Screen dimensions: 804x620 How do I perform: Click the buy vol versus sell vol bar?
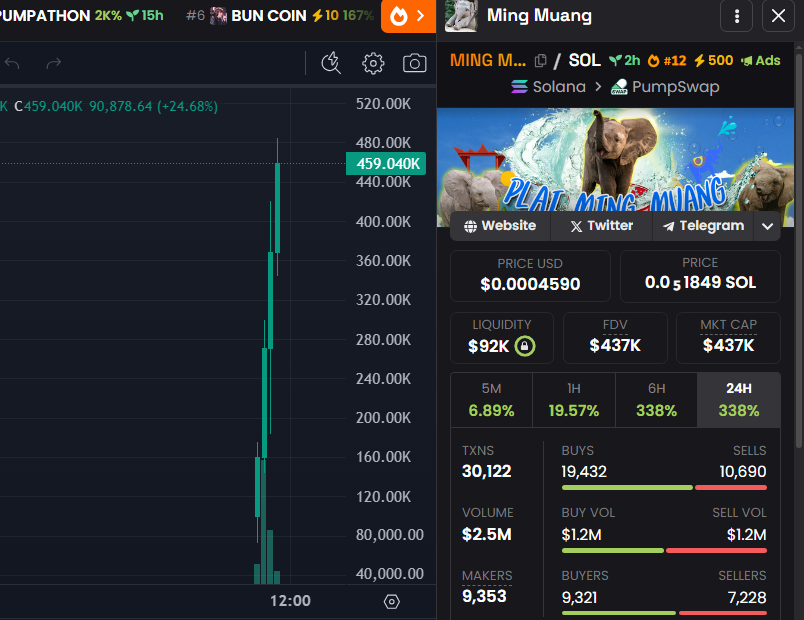[x=664, y=550]
